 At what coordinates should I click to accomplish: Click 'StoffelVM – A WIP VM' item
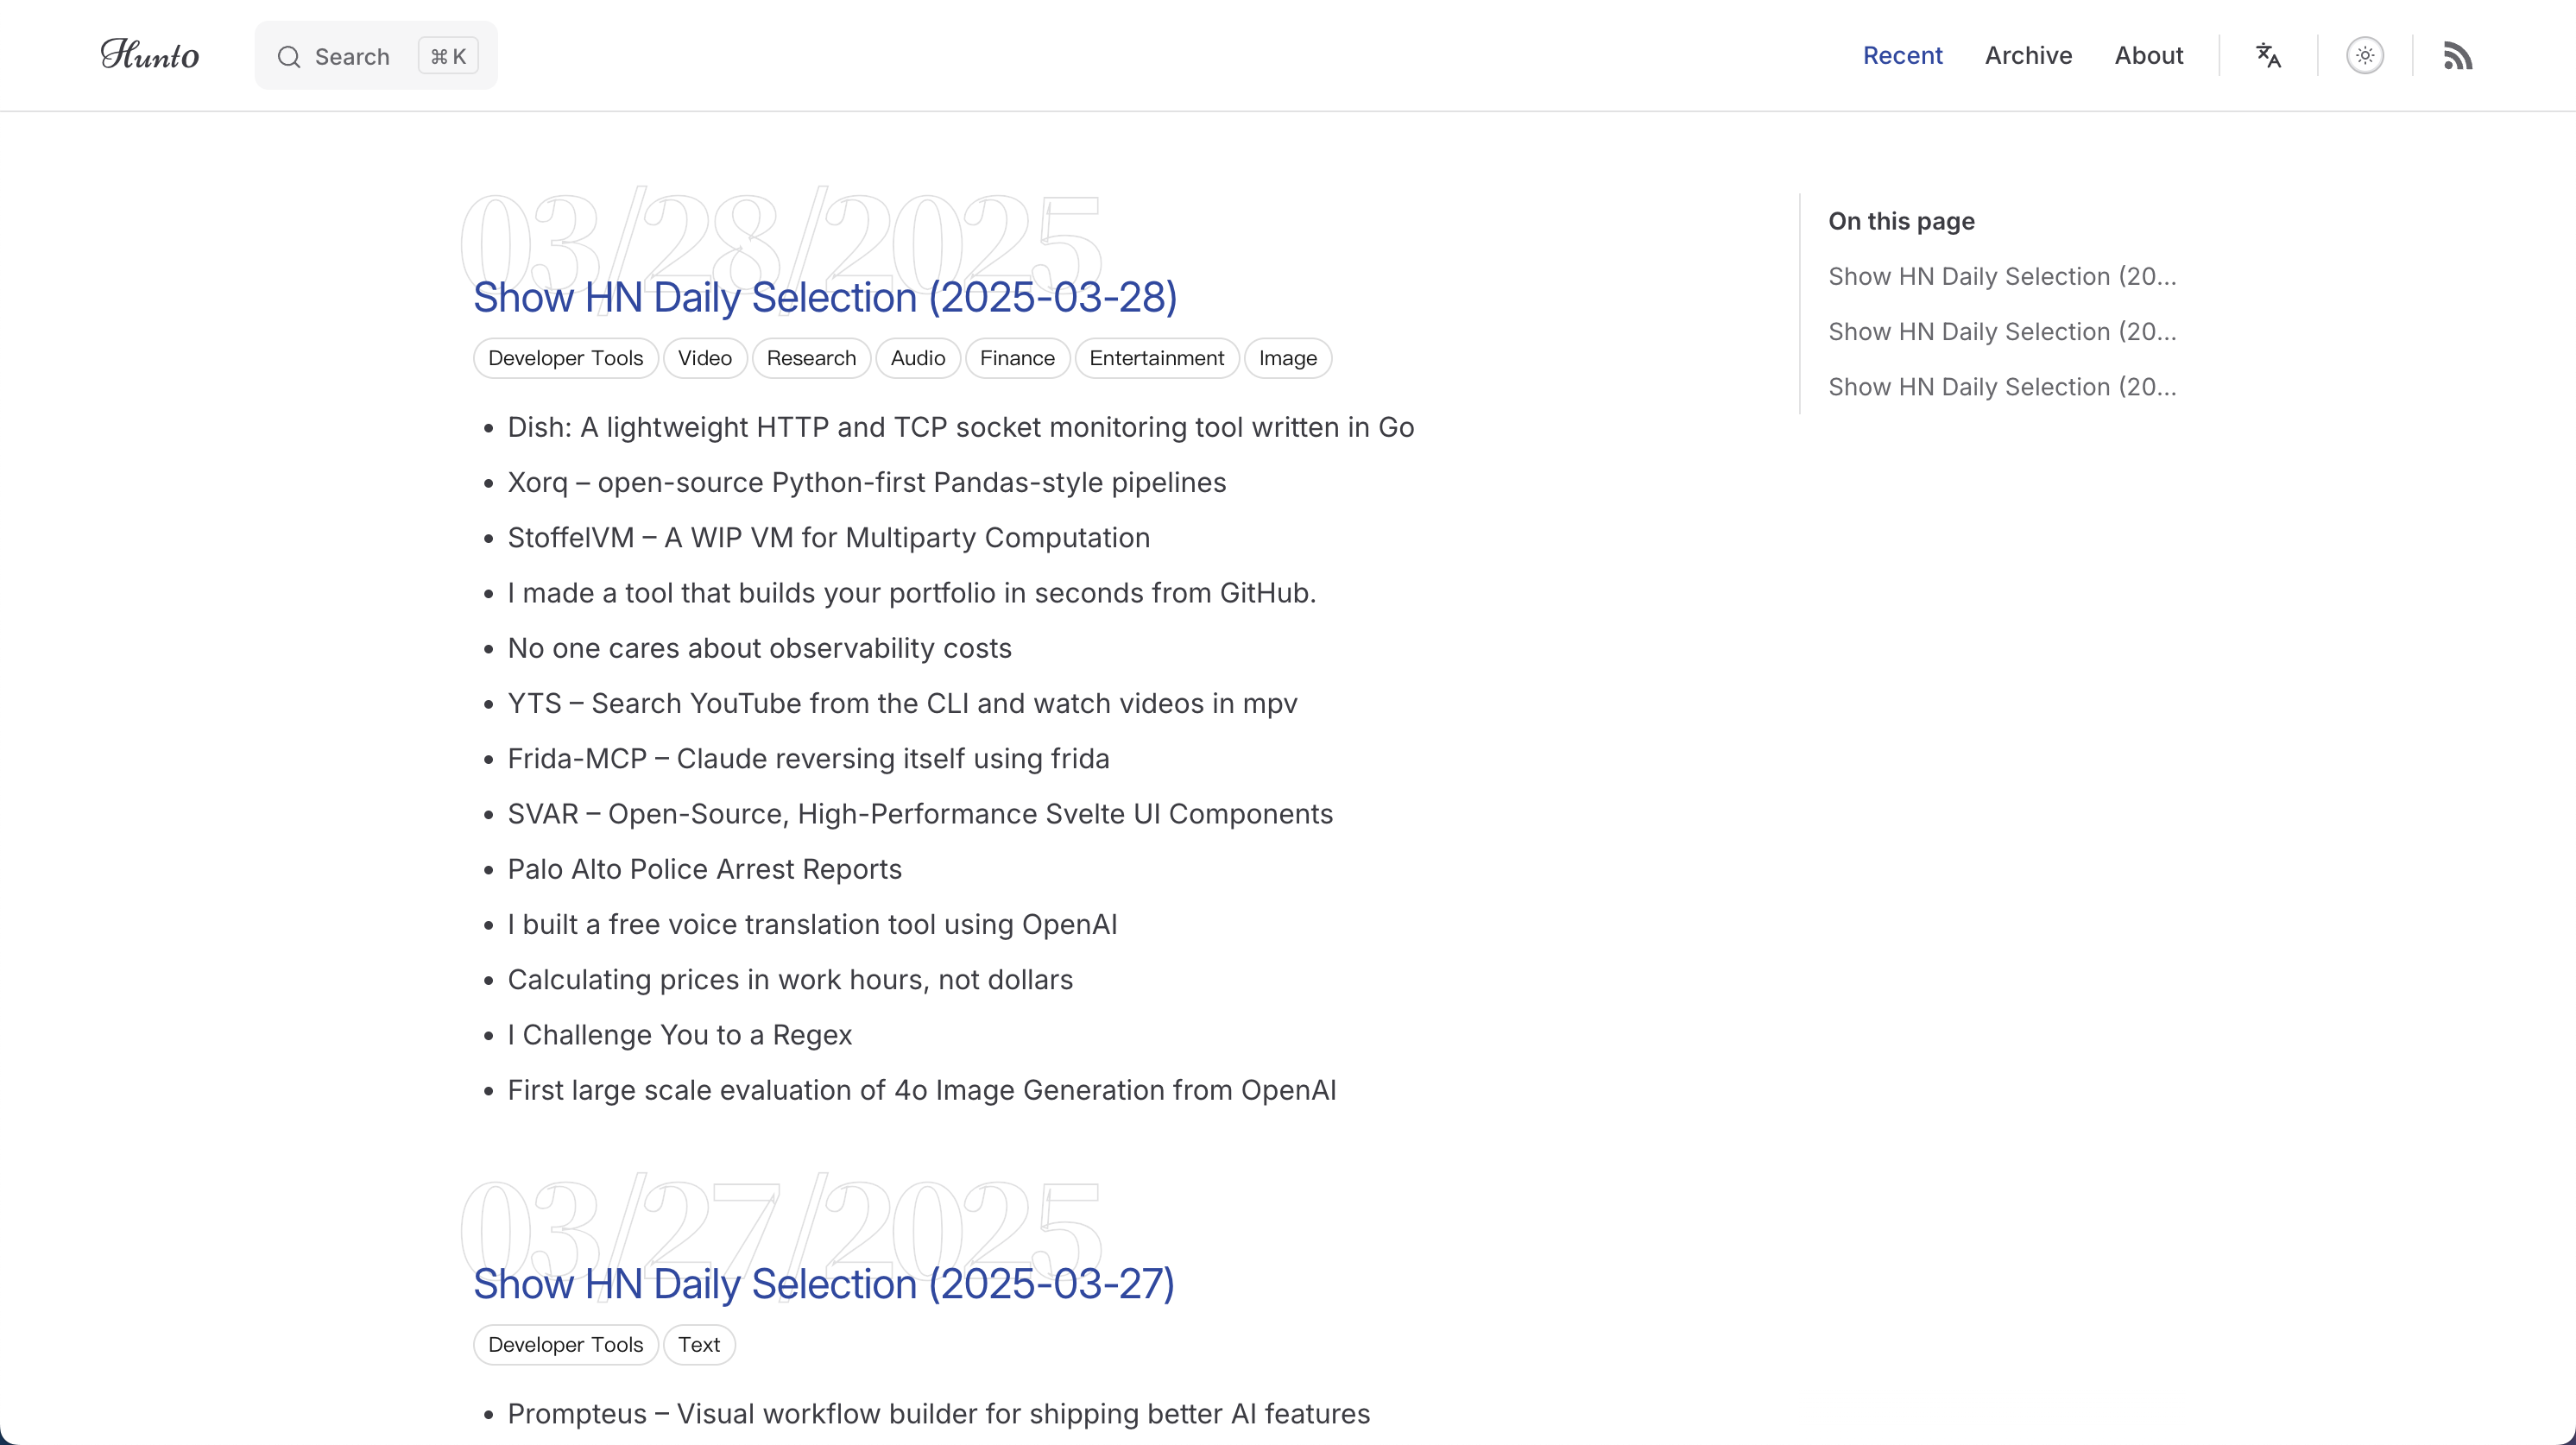click(x=829, y=538)
